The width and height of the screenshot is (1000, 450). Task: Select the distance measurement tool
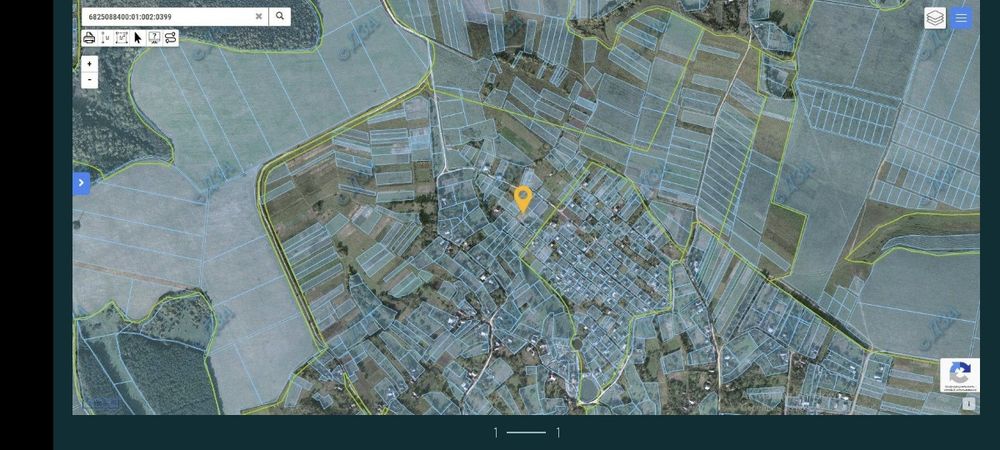(x=106, y=38)
